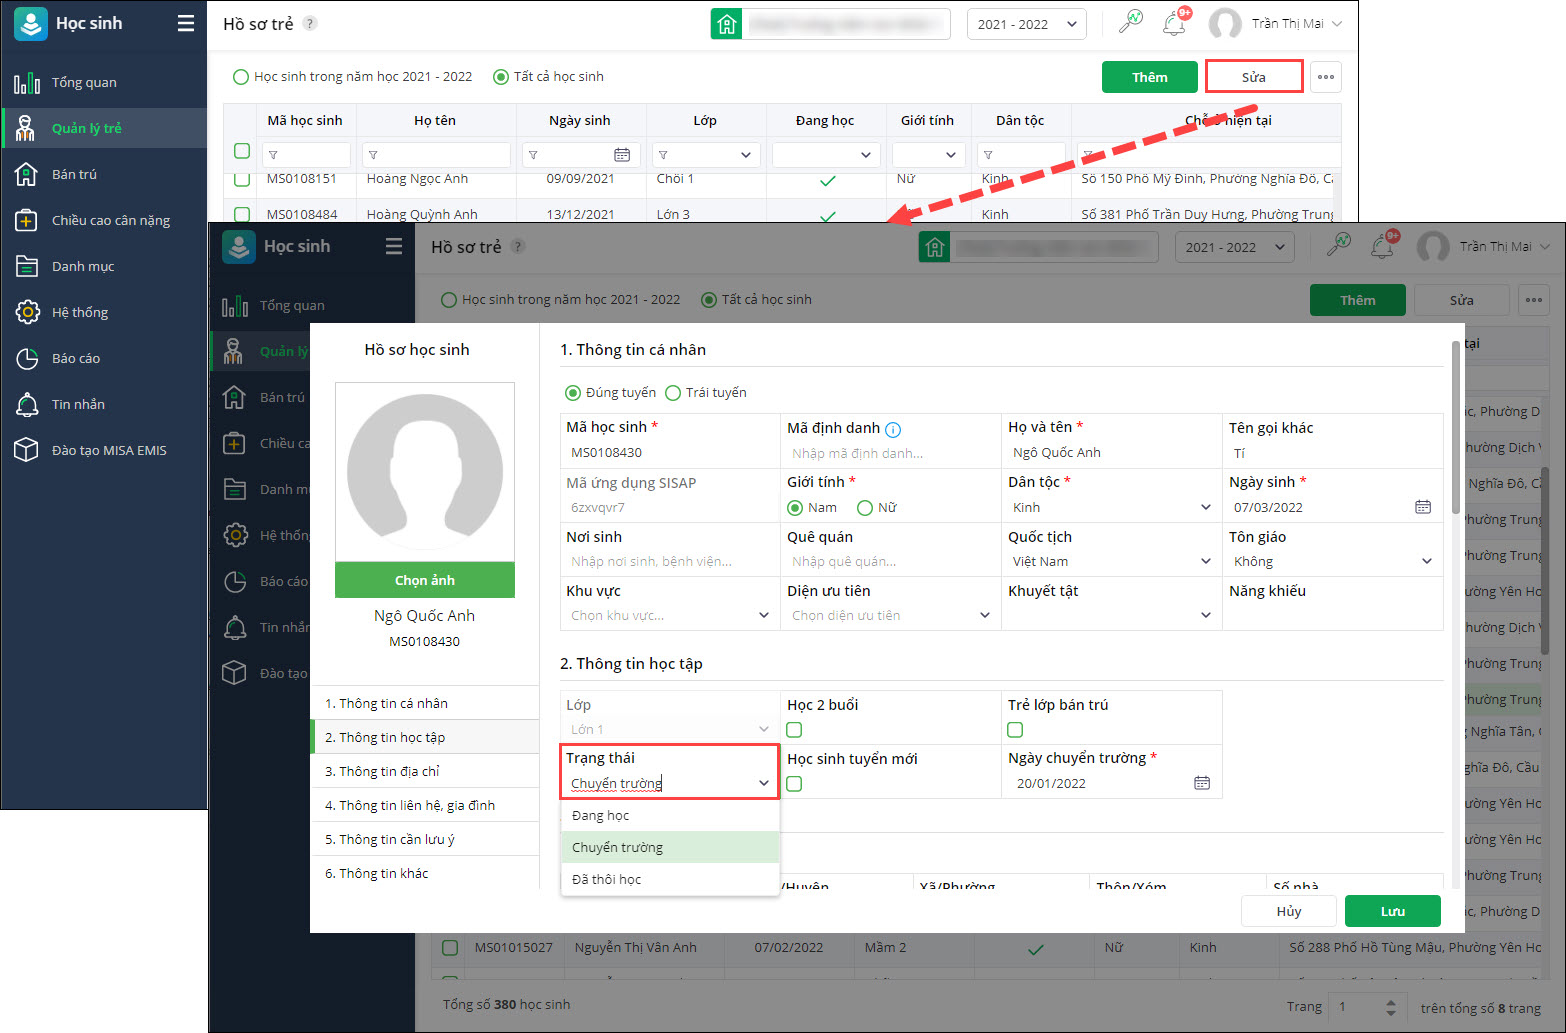The image size is (1566, 1033).
Task: Click the Quê quán input field
Action: click(x=890, y=561)
